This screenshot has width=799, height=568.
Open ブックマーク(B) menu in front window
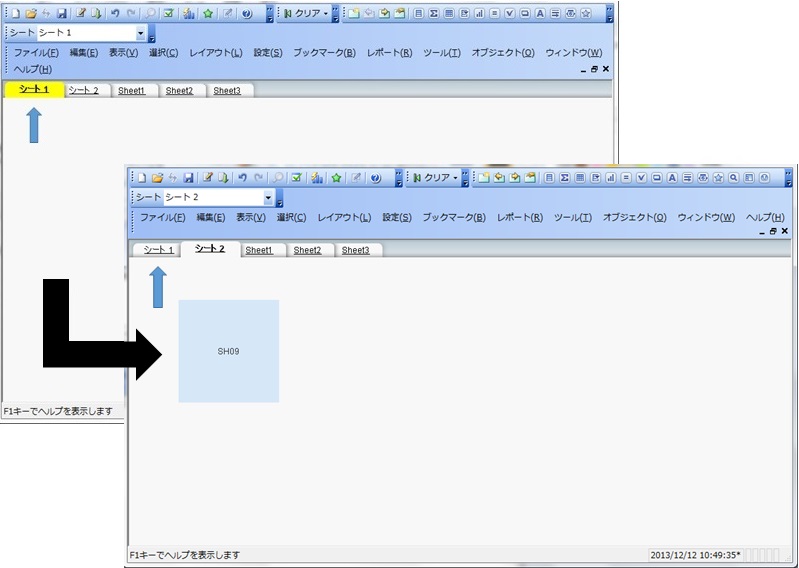click(454, 218)
